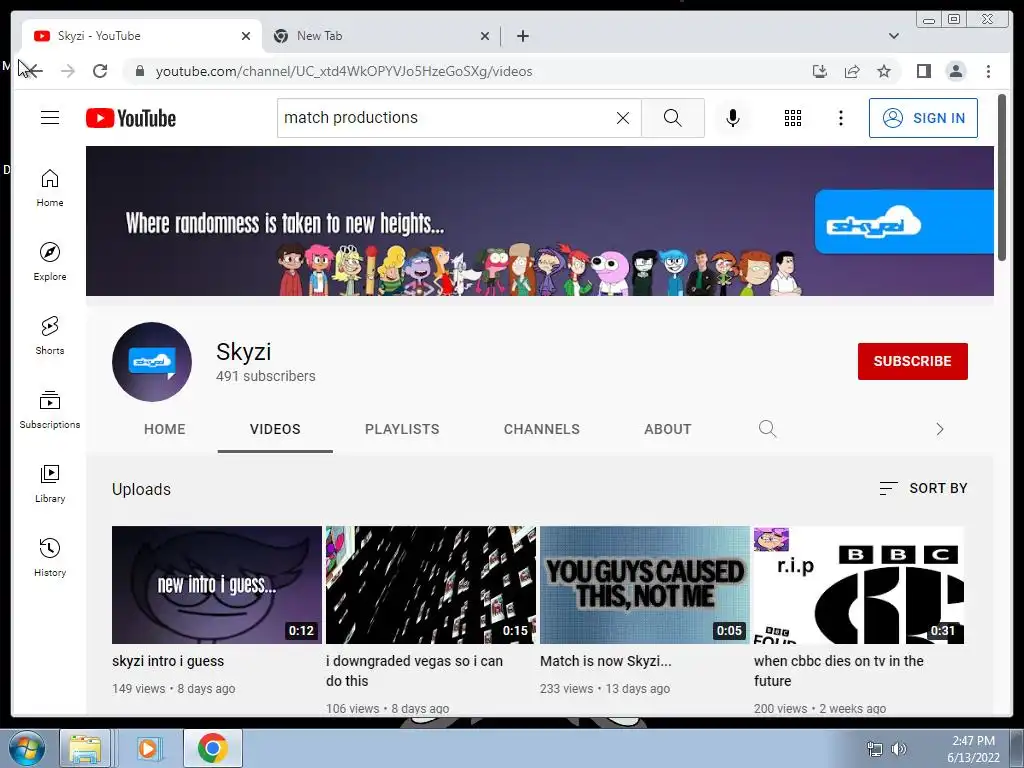Open 'Match is now Skyzi...' title
Viewport: 1024px width, 768px height.
(605, 661)
